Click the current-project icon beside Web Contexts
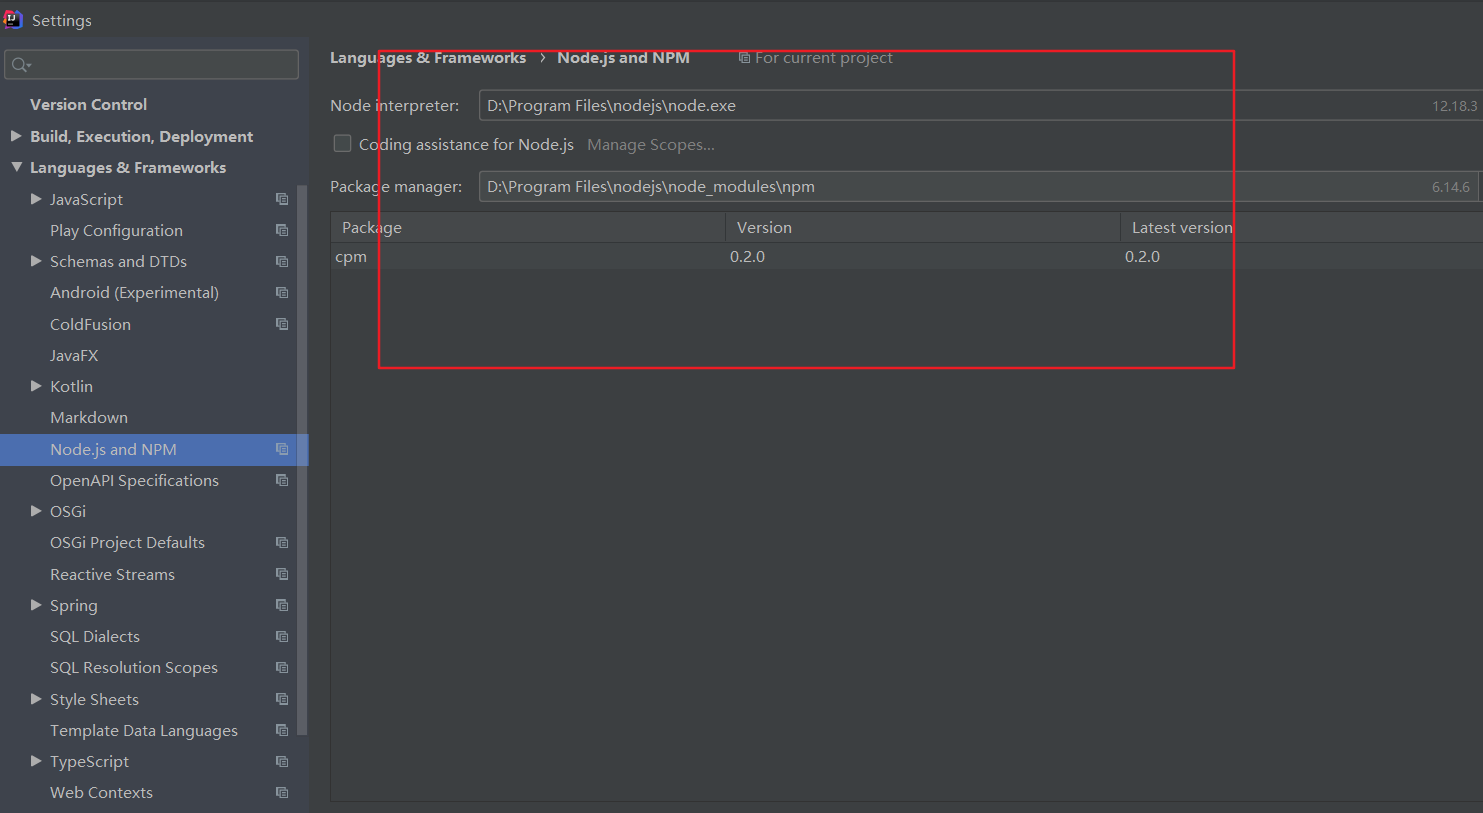Screen dimensions: 1483x813 [282, 792]
